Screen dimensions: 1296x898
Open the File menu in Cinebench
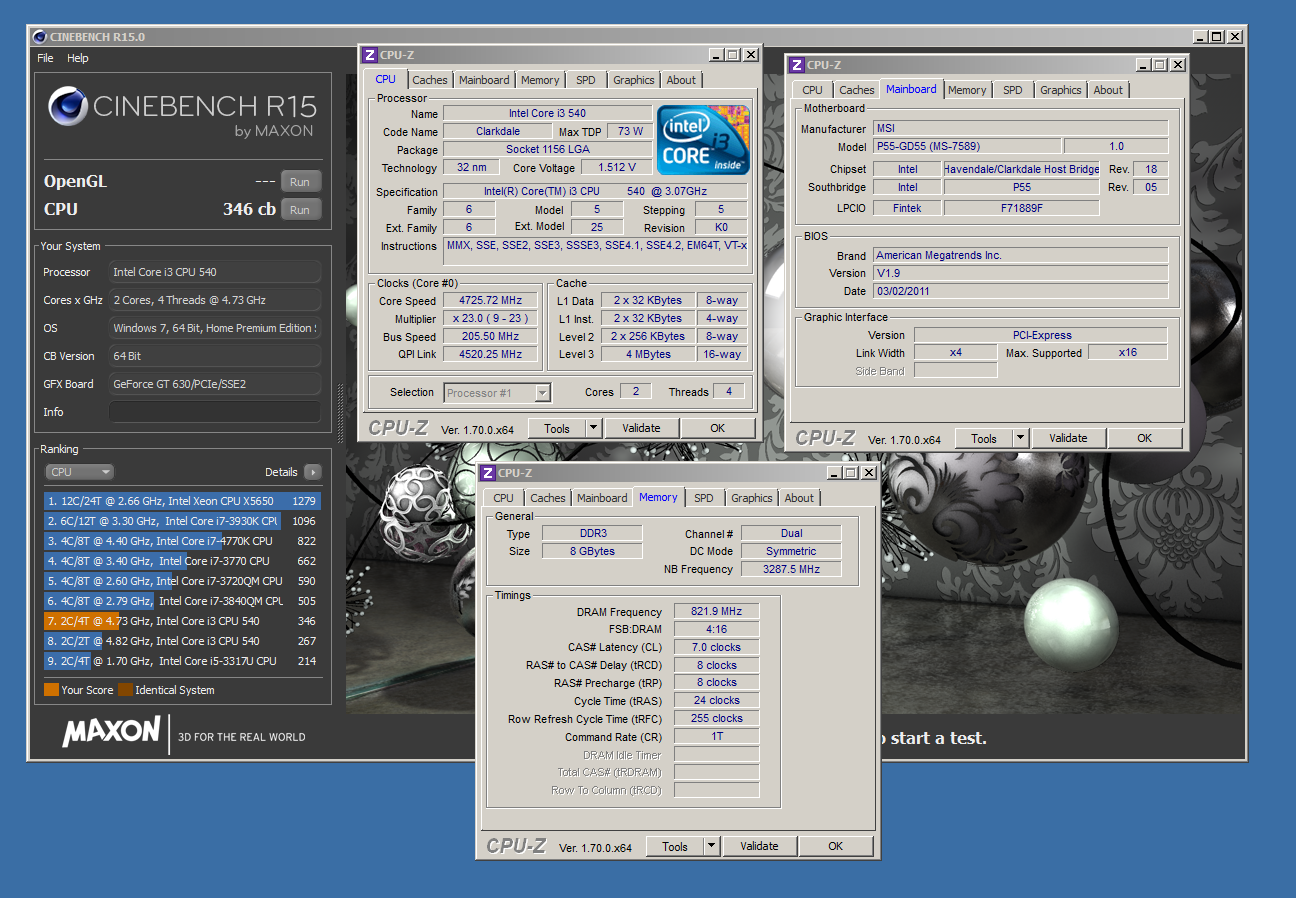[45, 58]
